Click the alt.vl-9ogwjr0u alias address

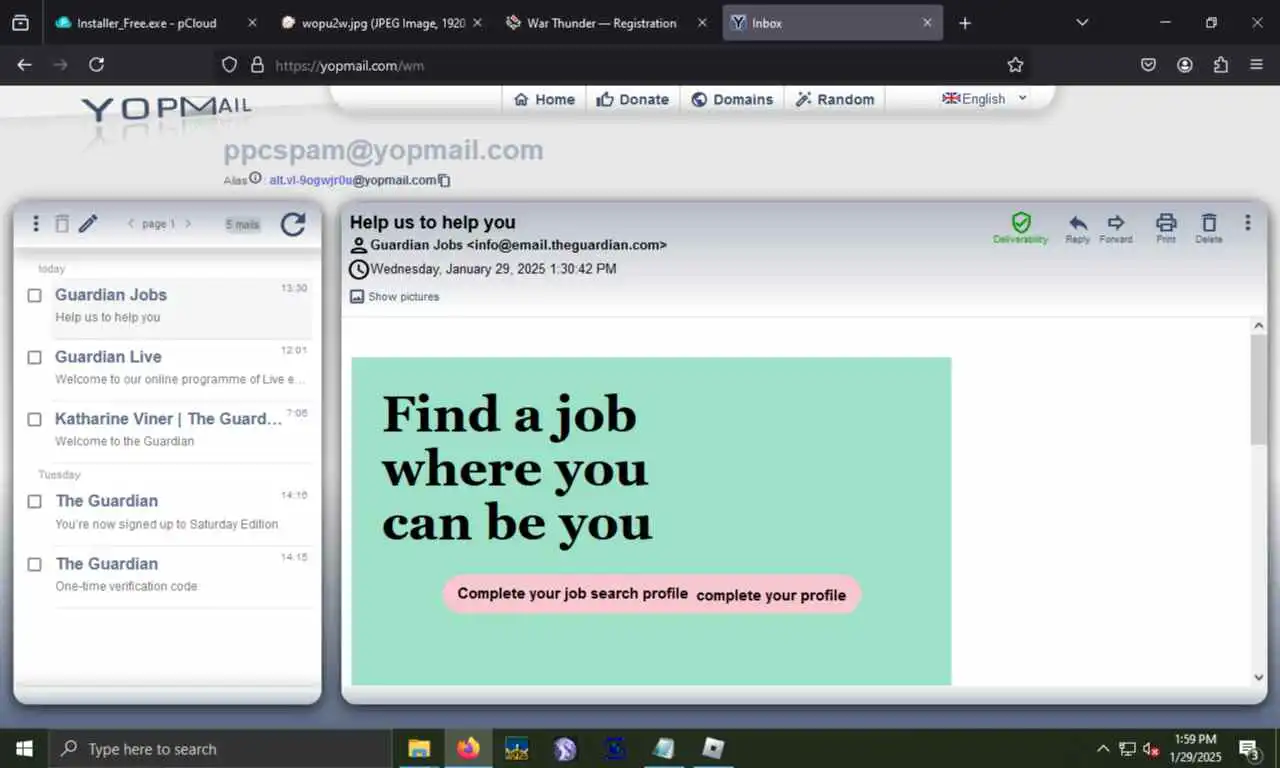353,181
